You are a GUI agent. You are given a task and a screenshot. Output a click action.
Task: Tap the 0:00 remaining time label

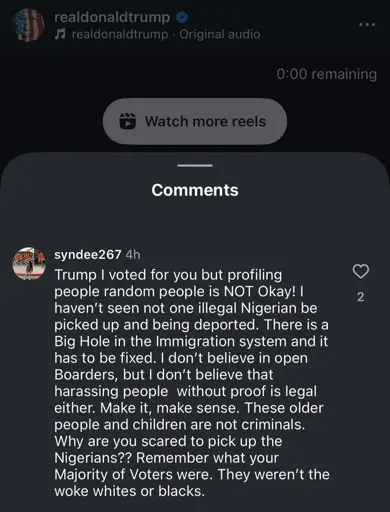click(326, 74)
